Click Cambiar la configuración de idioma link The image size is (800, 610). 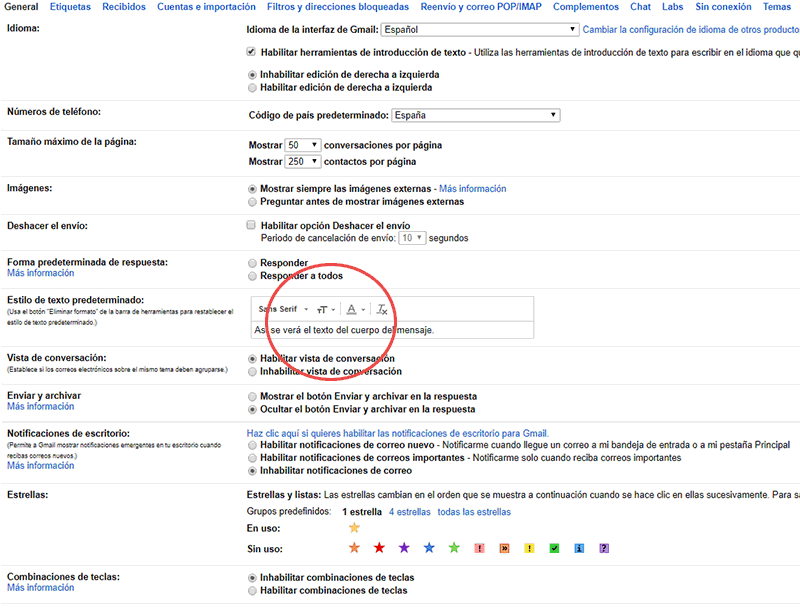pyautogui.click(x=691, y=30)
